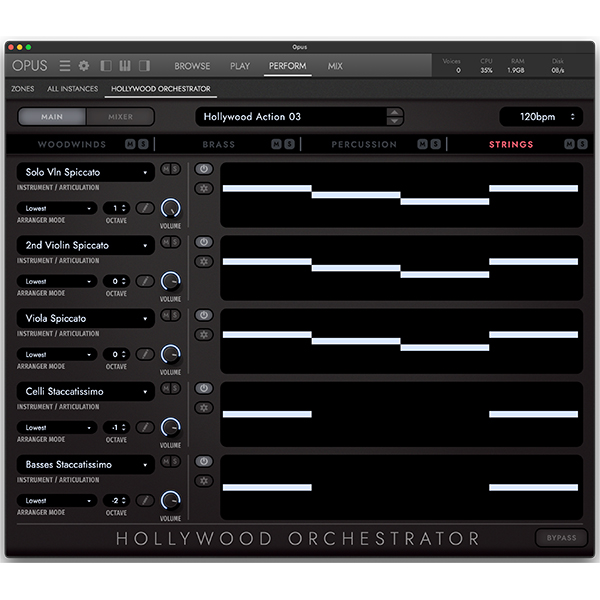Click the Bypass button
This screenshot has height=600, width=600.
click(x=561, y=538)
